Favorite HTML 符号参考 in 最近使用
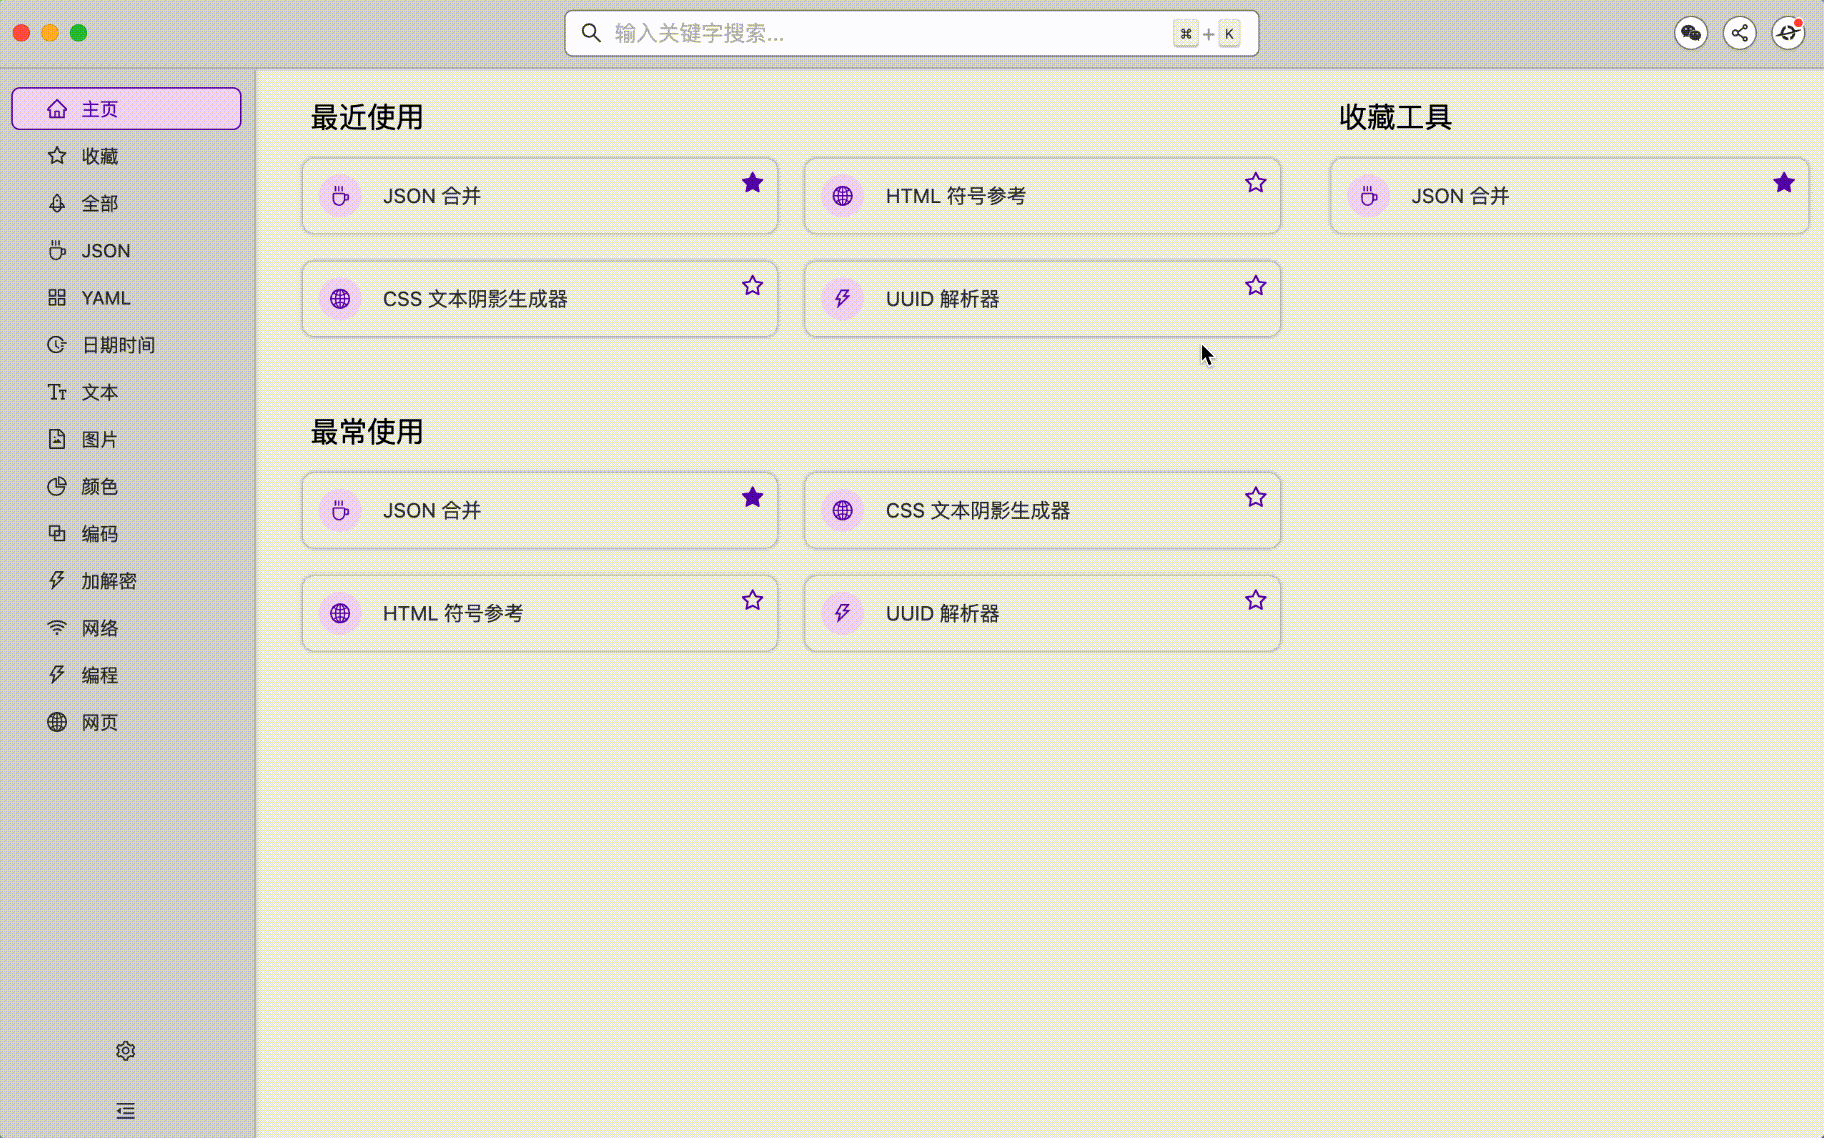 pos(1256,182)
